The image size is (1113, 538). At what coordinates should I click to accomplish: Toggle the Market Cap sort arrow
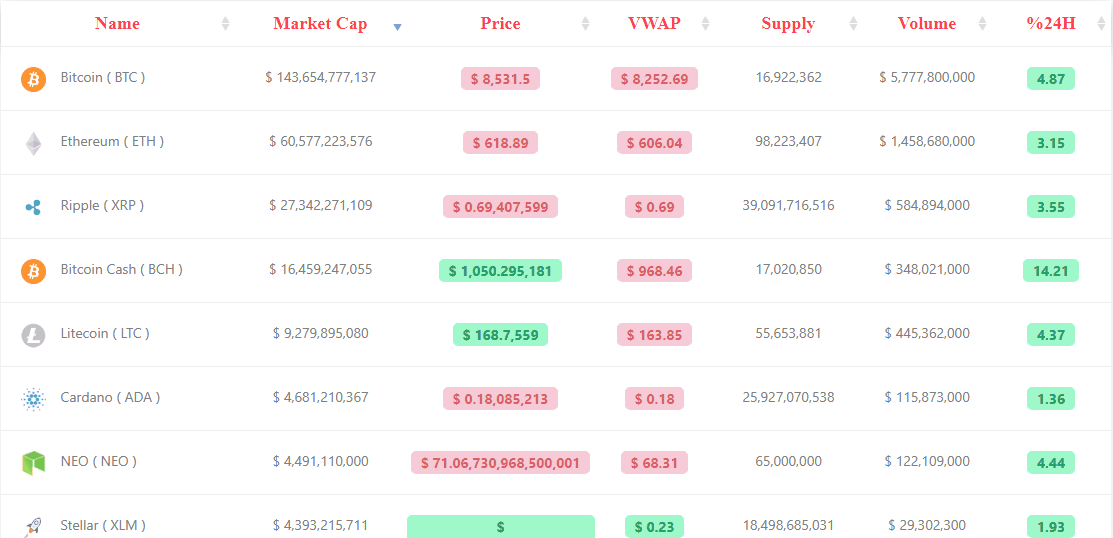(398, 27)
